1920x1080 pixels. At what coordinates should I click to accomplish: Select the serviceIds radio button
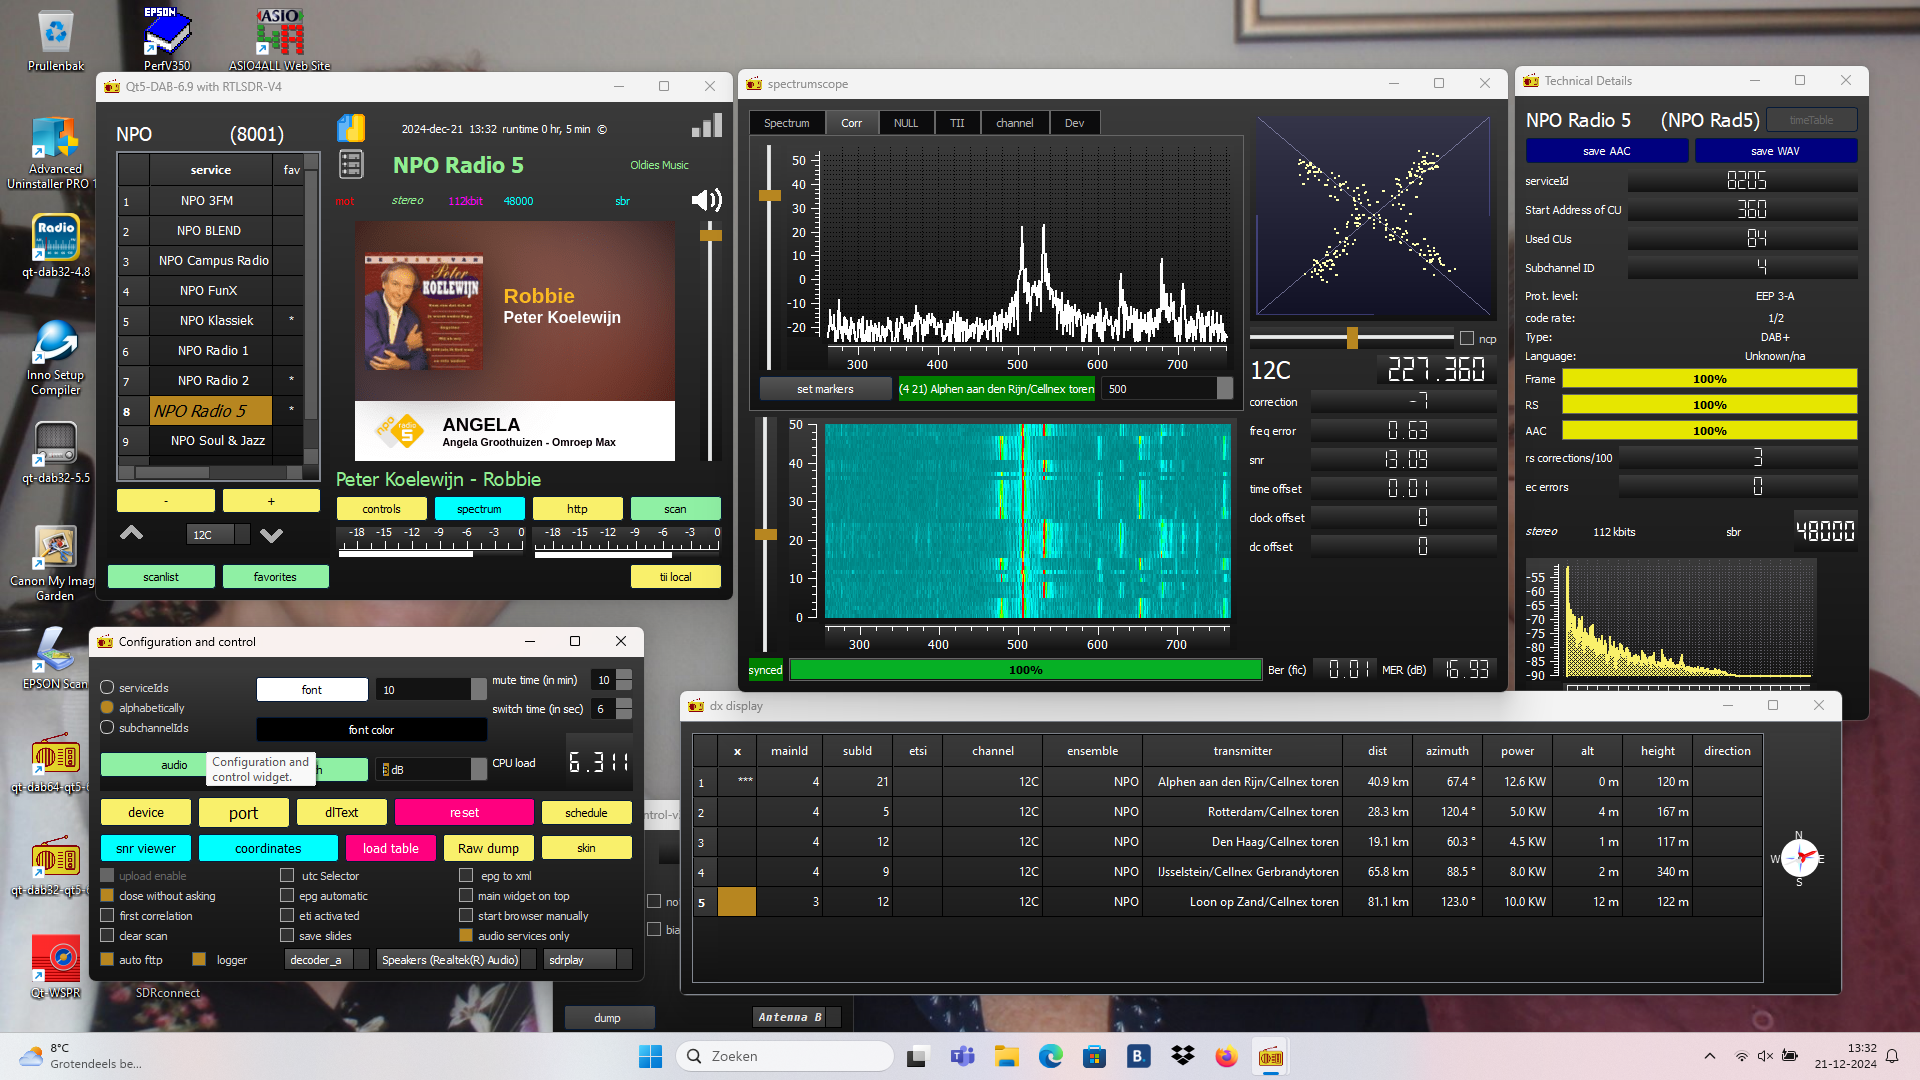point(107,688)
